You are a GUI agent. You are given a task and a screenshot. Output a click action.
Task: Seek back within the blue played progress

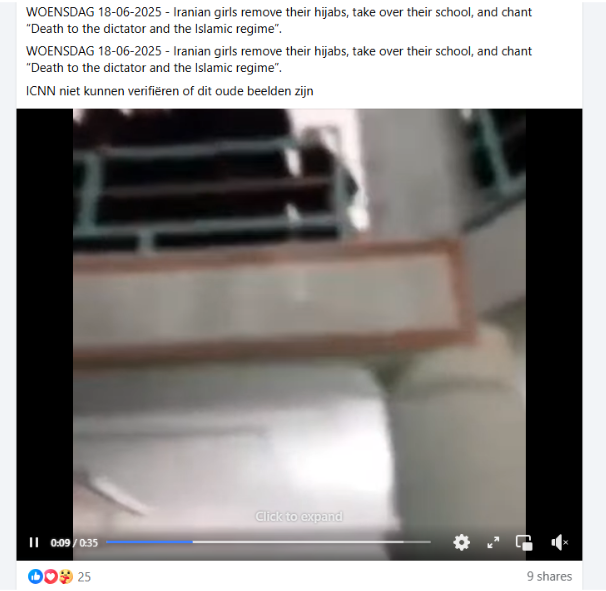(150, 542)
